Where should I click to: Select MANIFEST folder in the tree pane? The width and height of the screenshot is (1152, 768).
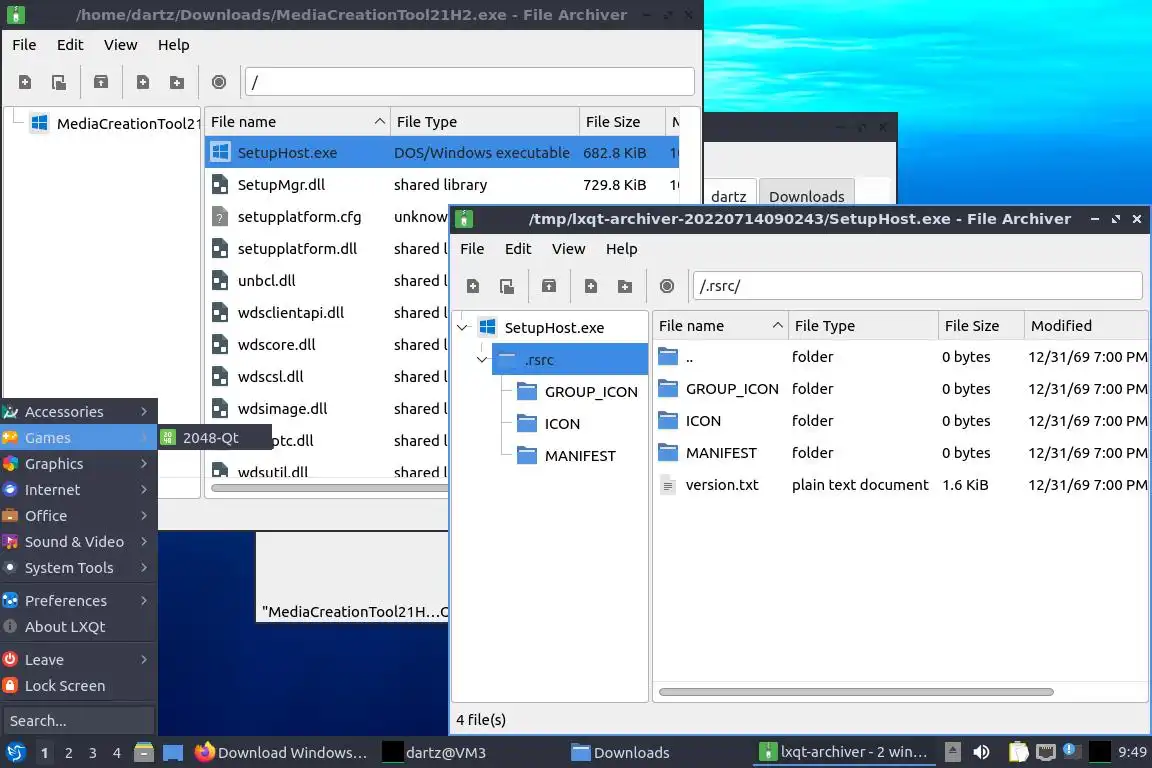(567, 456)
